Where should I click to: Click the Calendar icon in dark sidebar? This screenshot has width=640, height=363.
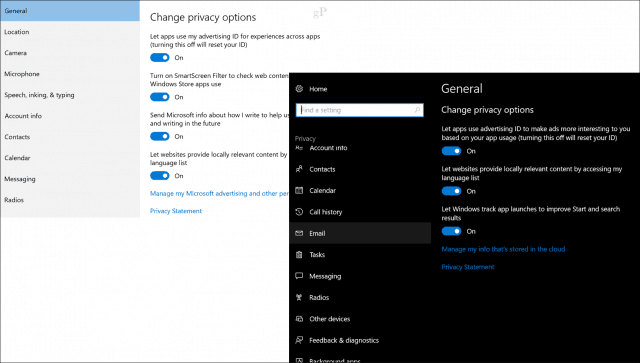tap(299, 190)
